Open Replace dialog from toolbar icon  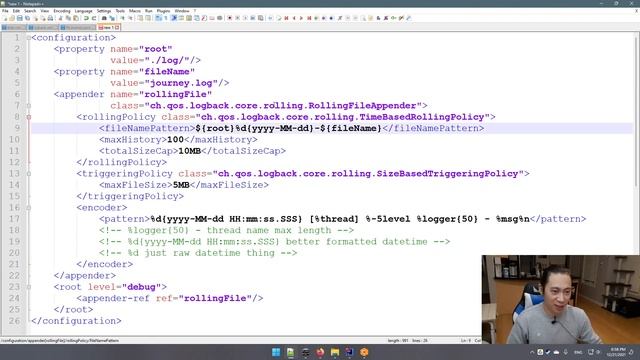(112, 18)
